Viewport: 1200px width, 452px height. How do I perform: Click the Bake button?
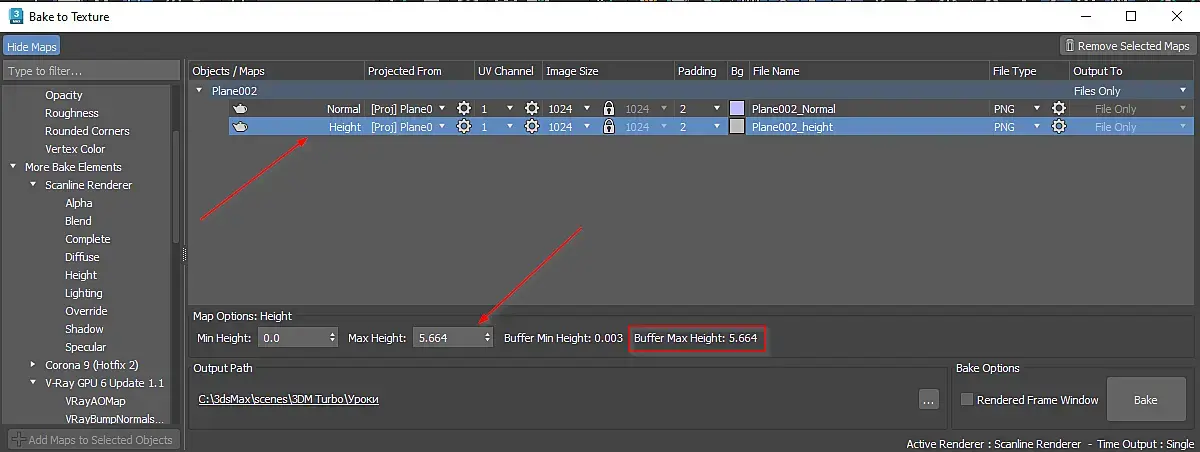click(1146, 400)
